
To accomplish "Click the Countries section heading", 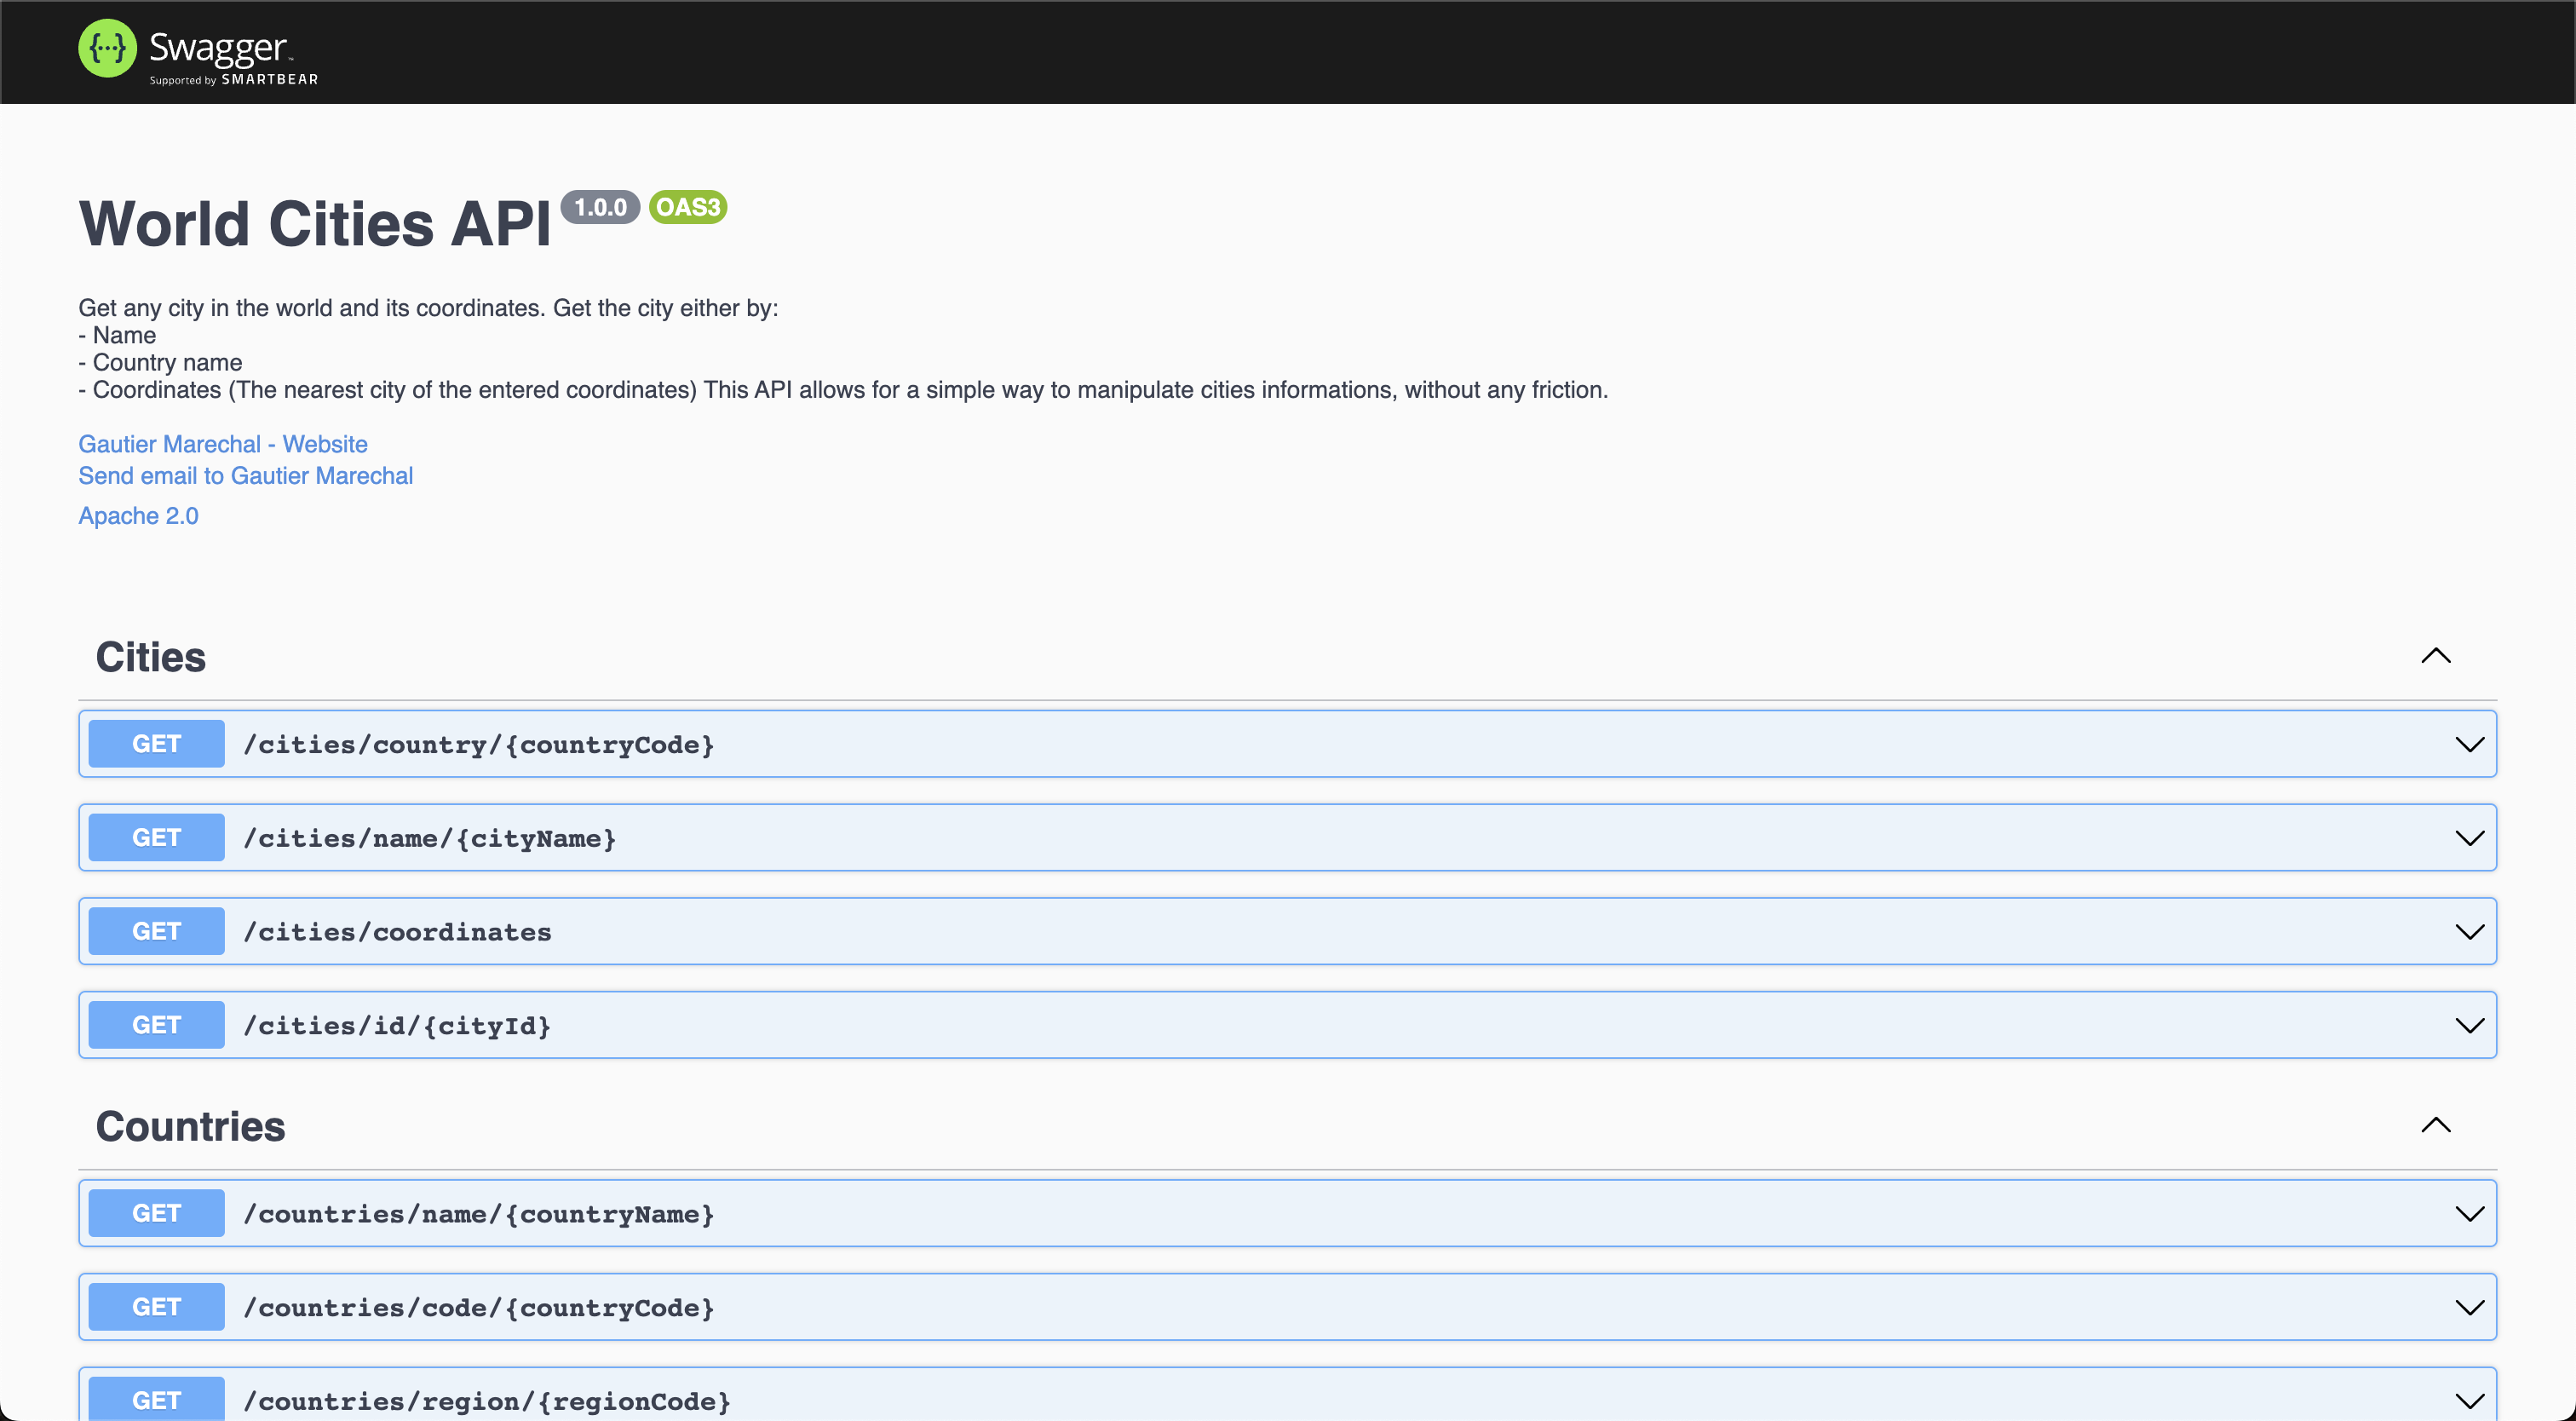I will pos(191,1126).
